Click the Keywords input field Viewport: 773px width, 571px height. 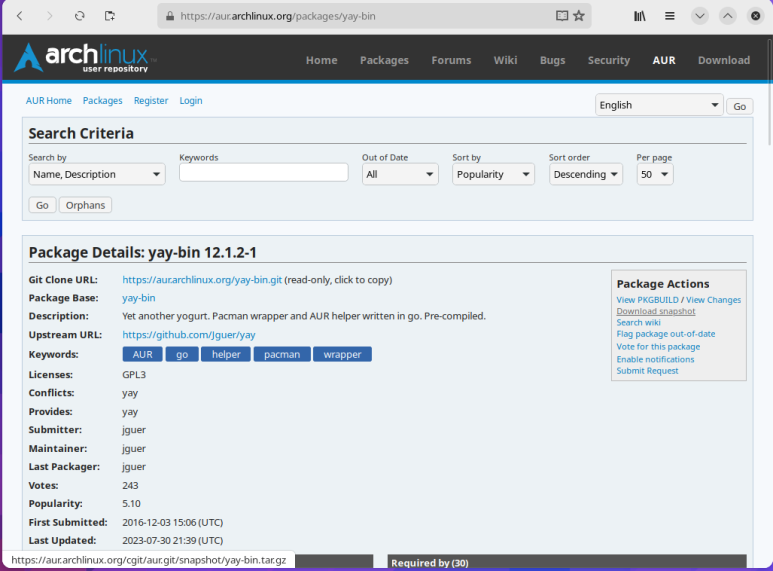[x=264, y=173]
